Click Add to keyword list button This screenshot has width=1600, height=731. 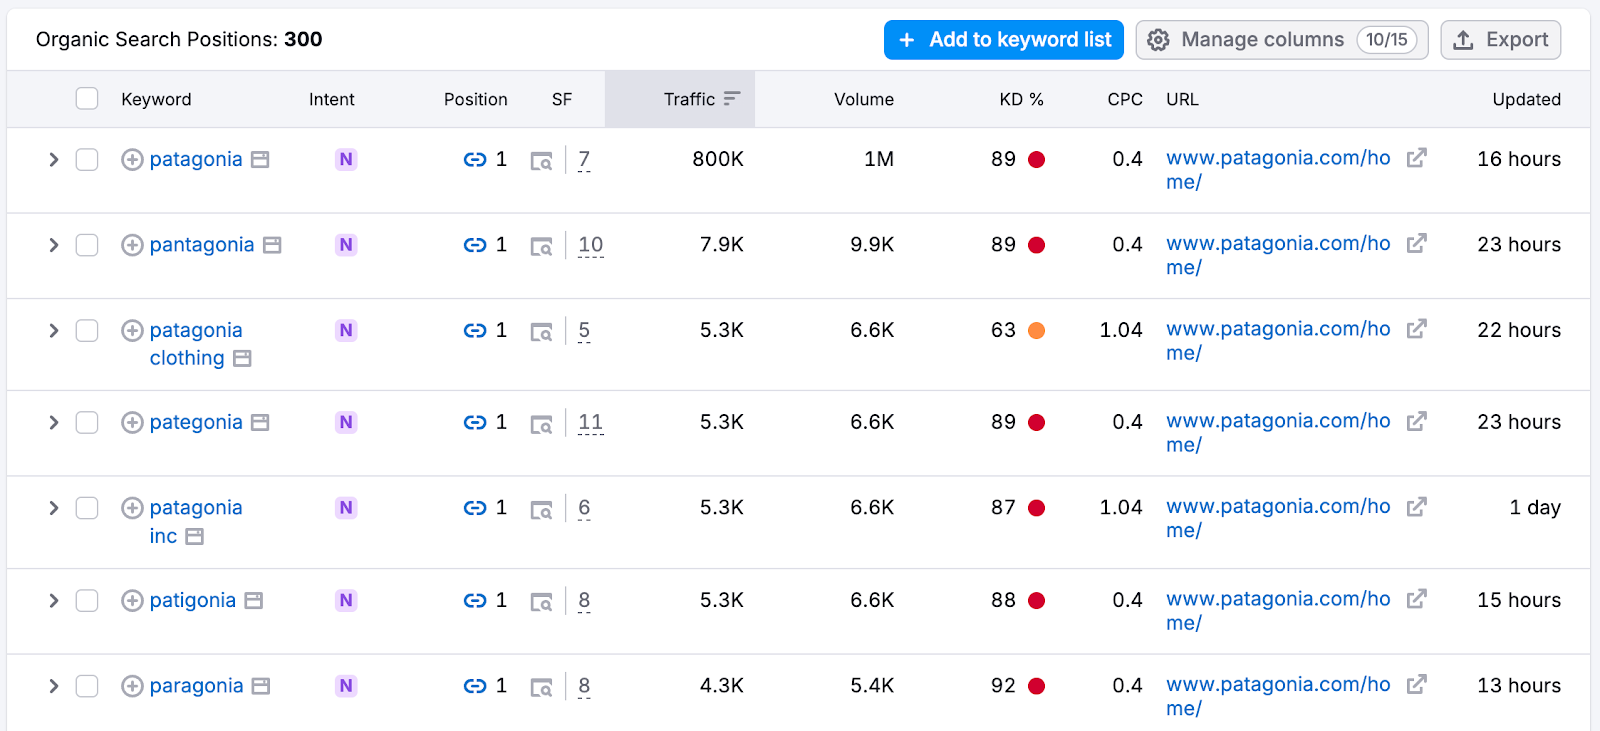coord(1004,40)
